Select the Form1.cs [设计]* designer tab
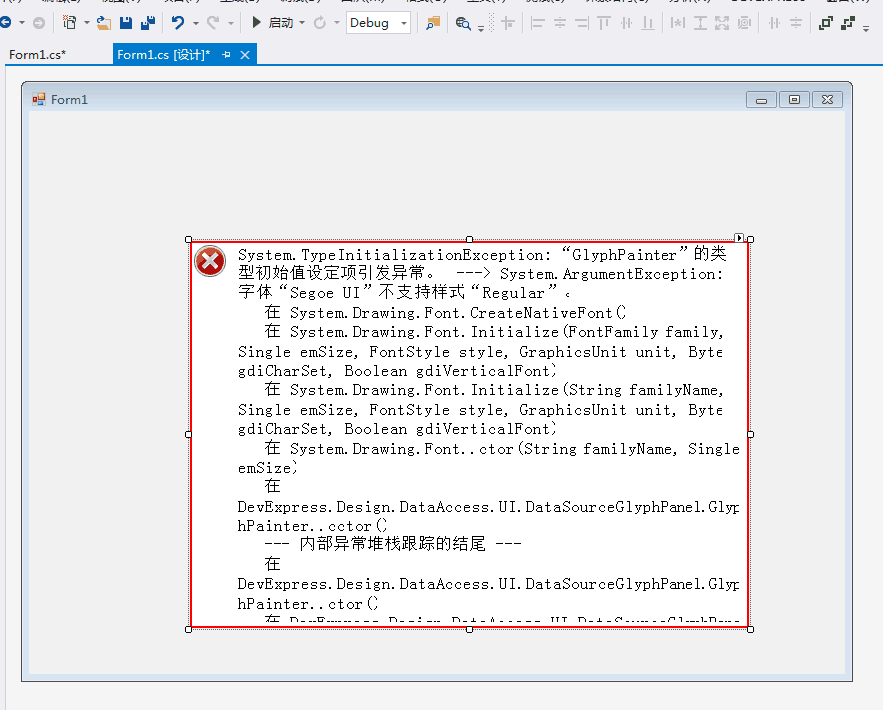883x710 pixels. coord(163,55)
